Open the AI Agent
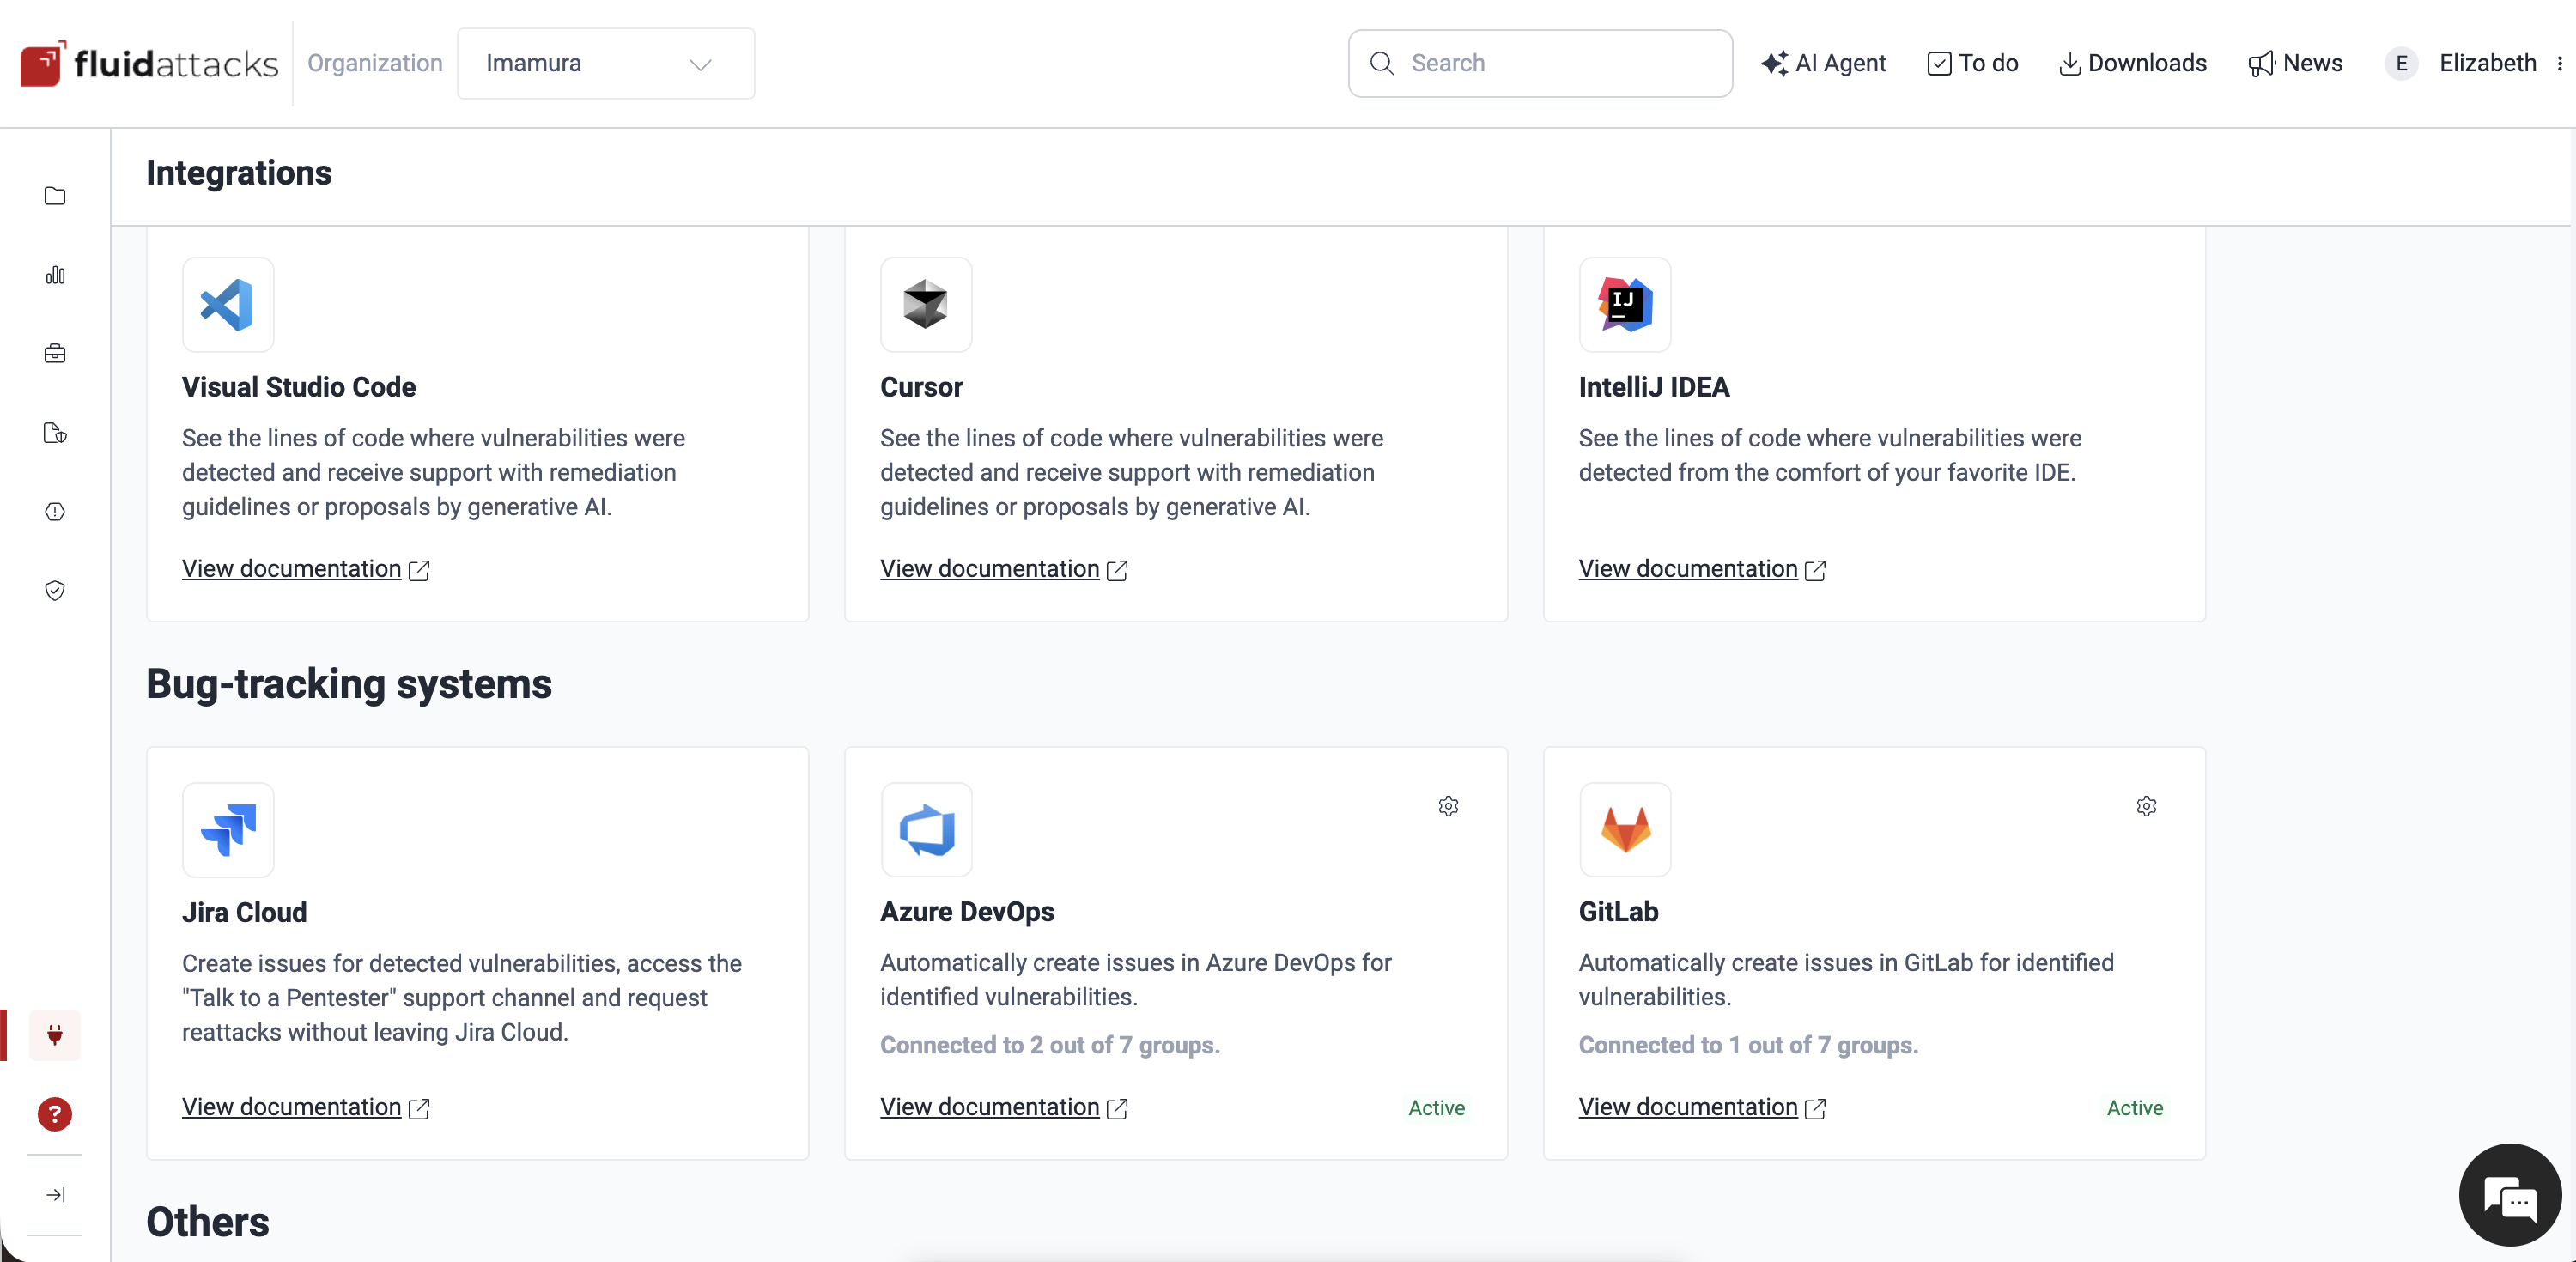 pyautogui.click(x=1823, y=63)
